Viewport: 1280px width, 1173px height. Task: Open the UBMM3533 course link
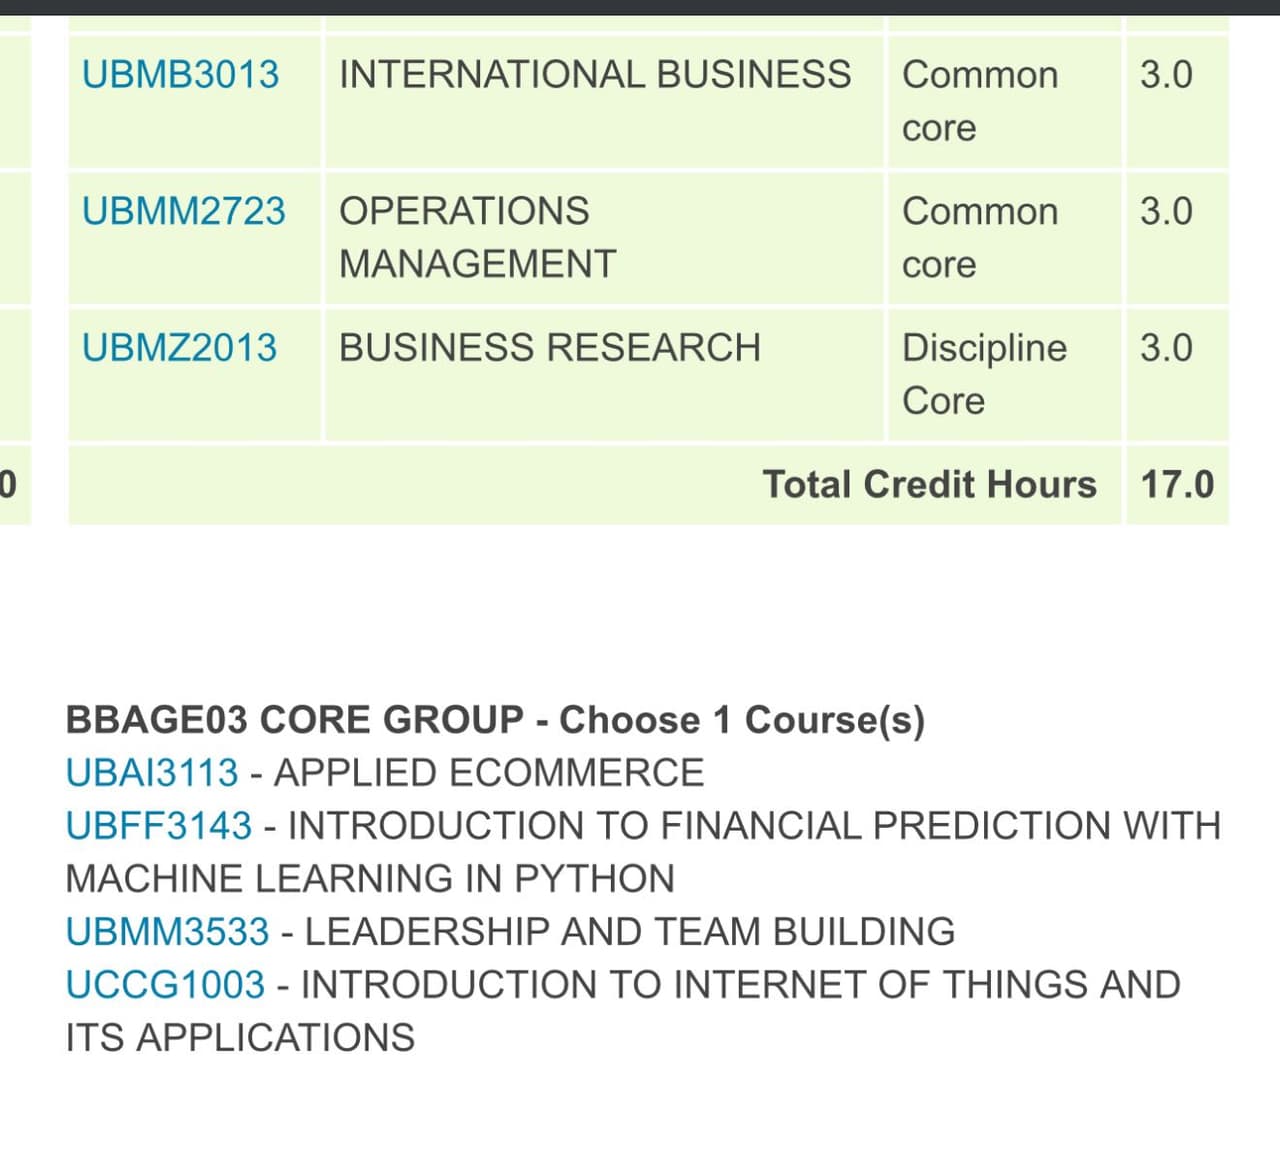167,932
